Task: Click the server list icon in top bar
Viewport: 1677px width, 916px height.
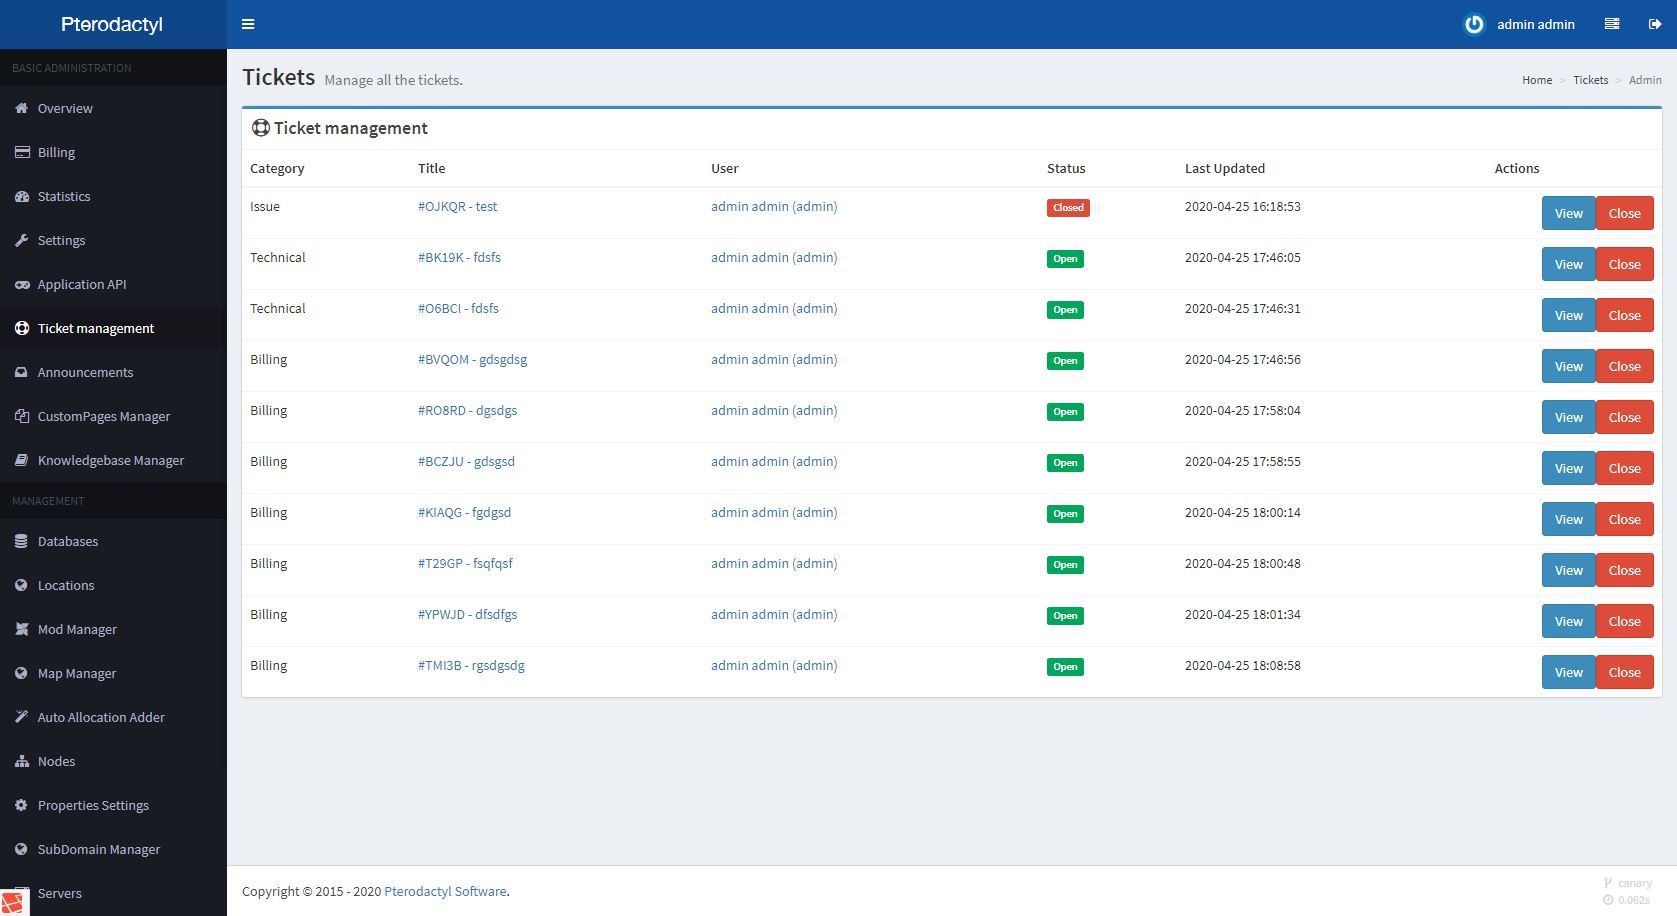Action: pyautogui.click(x=1612, y=24)
